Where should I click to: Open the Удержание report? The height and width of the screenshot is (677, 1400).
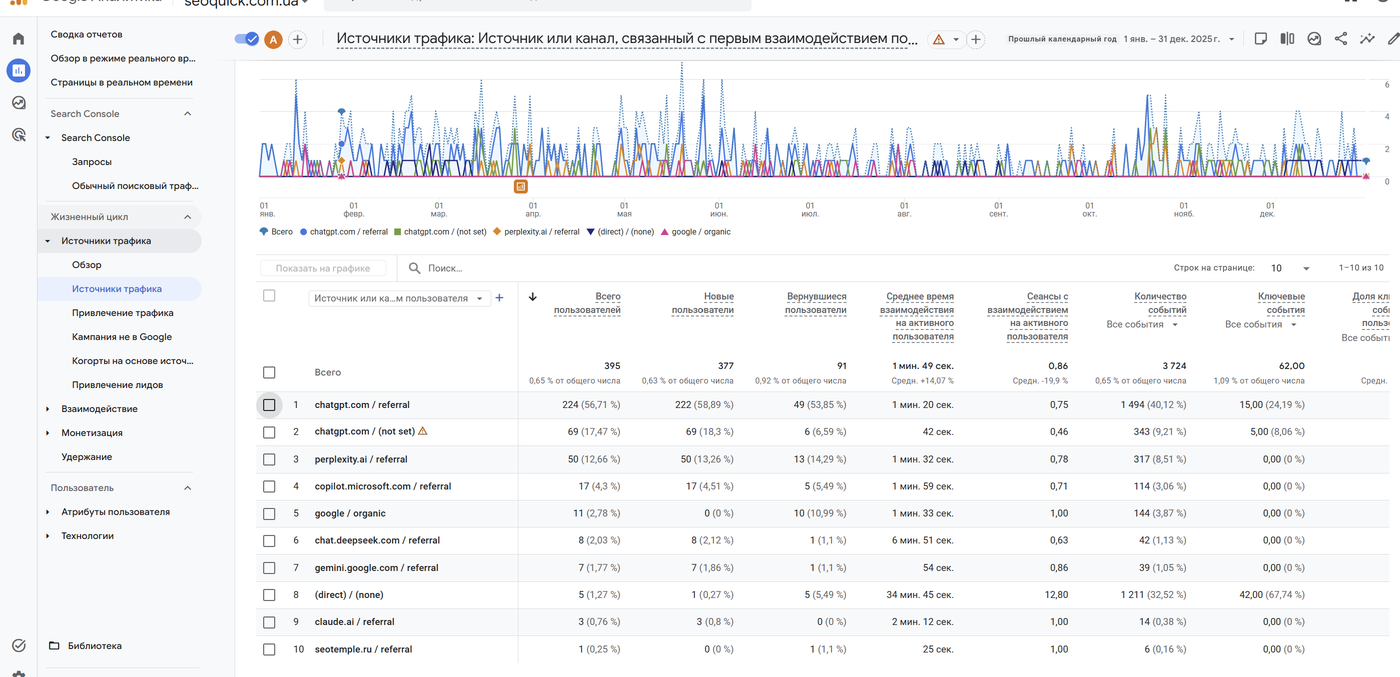pos(86,457)
